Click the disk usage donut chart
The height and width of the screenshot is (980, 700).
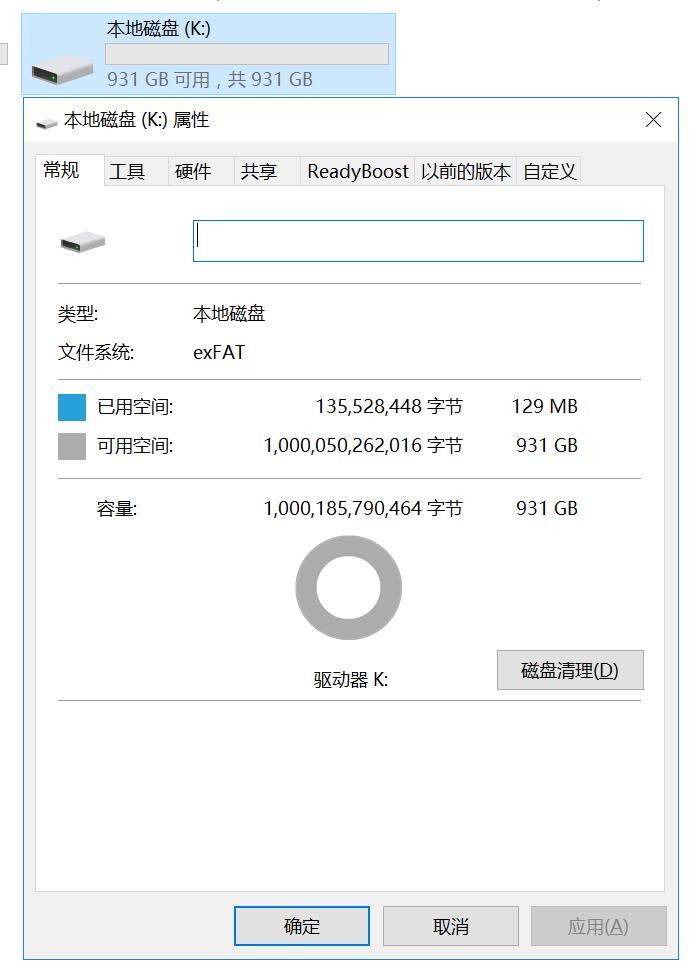pyautogui.click(x=348, y=588)
